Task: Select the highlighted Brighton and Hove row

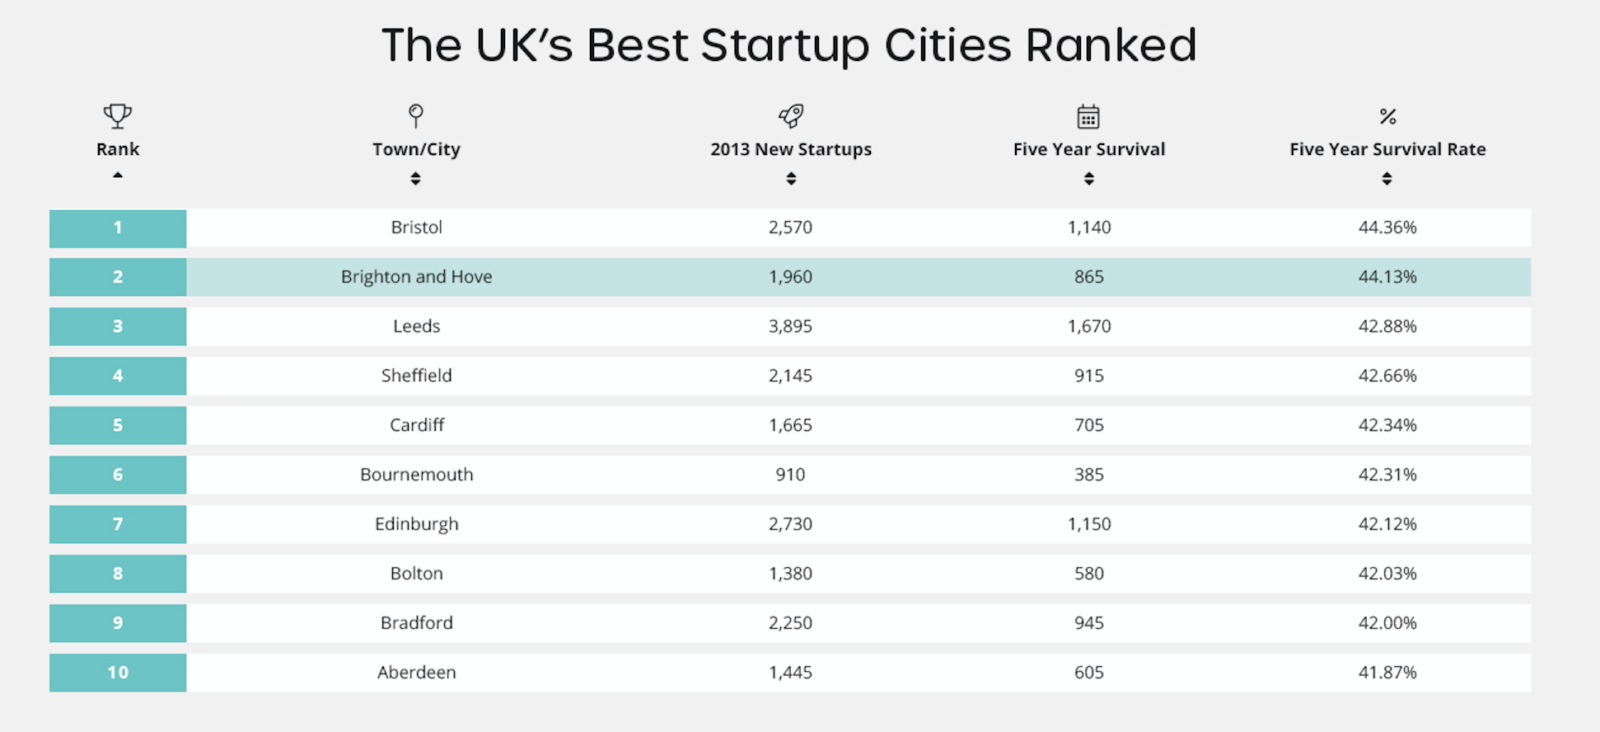Action: pyautogui.click(x=416, y=277)
